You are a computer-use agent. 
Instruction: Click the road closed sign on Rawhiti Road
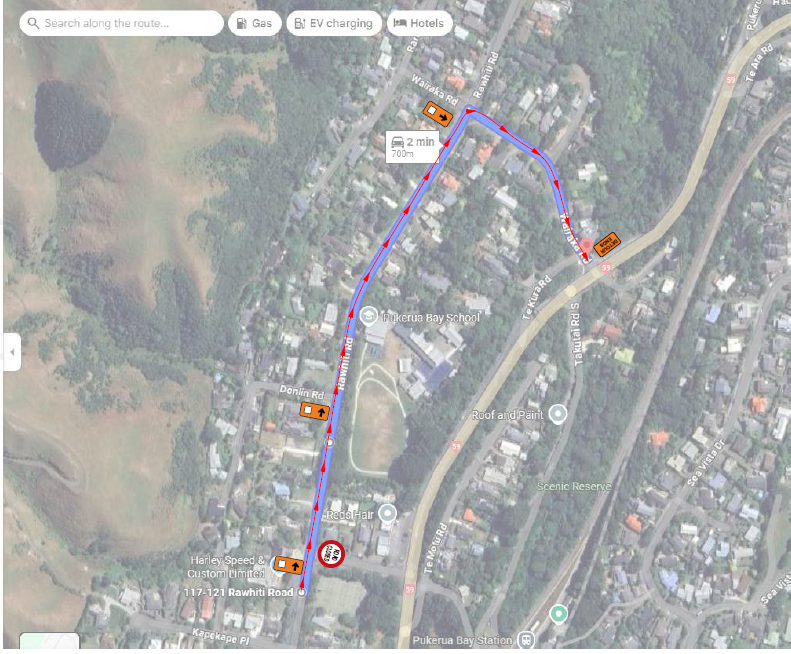tap(331, 554)
